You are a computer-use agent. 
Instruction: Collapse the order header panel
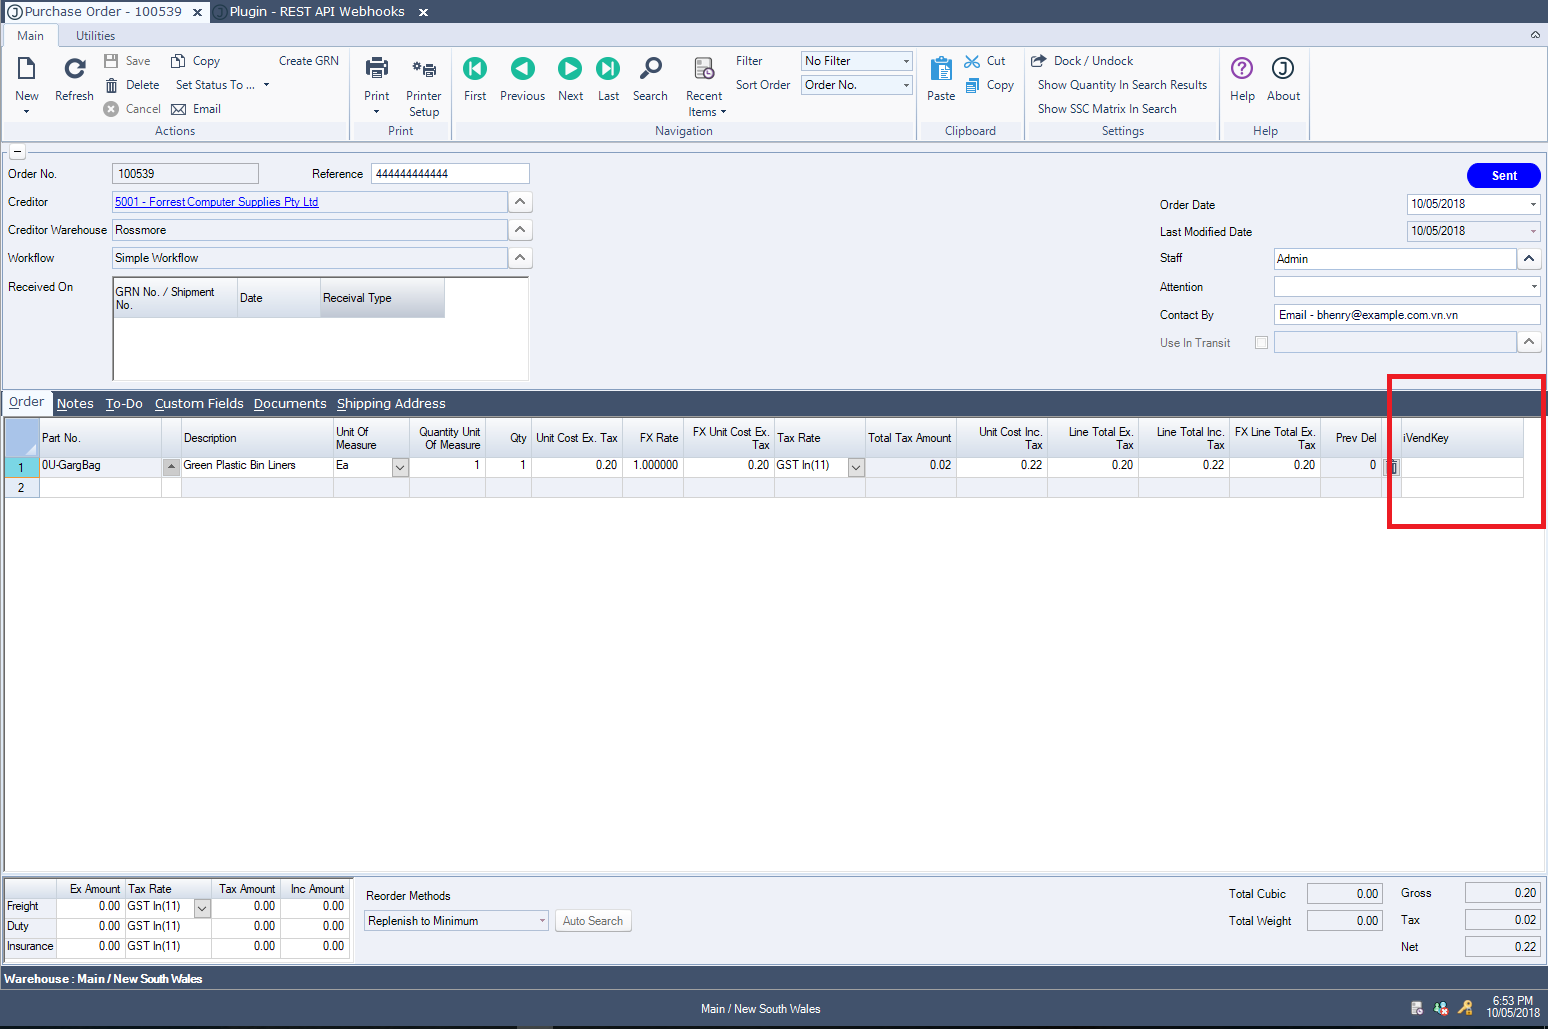[17, 152]
